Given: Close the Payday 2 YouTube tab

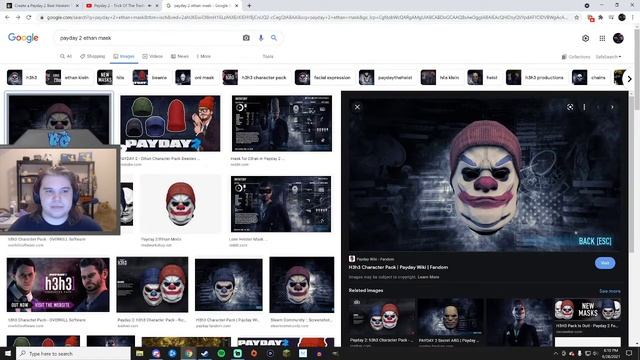Looking at the screenshot, I should [157, 6].
